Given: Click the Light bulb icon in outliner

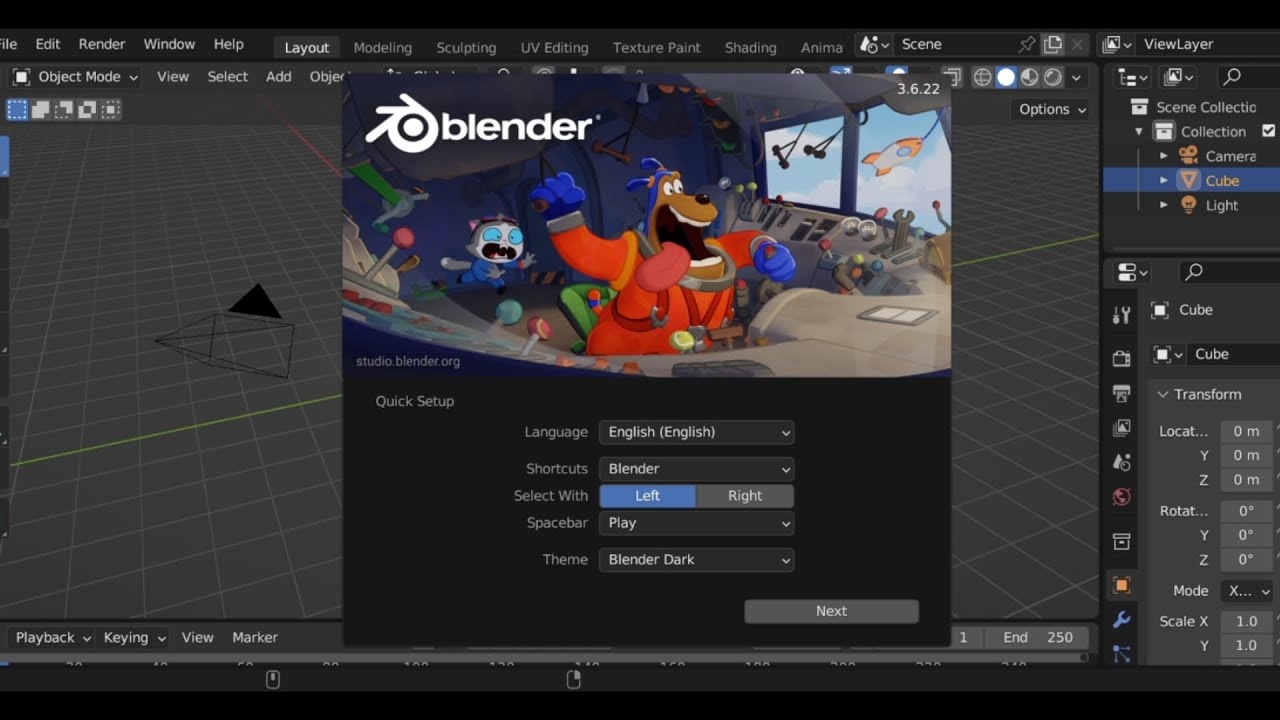Looking at the screenshot, I should pos(1188,205).
